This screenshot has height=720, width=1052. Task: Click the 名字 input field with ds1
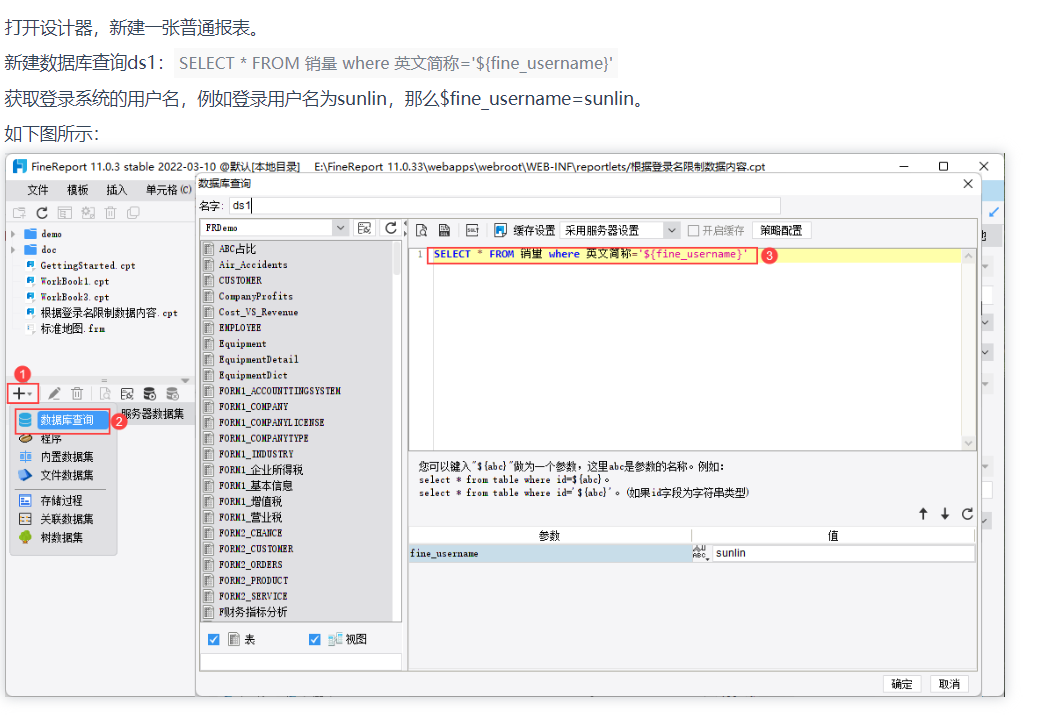pyautogui.click(x=505, y=205)
